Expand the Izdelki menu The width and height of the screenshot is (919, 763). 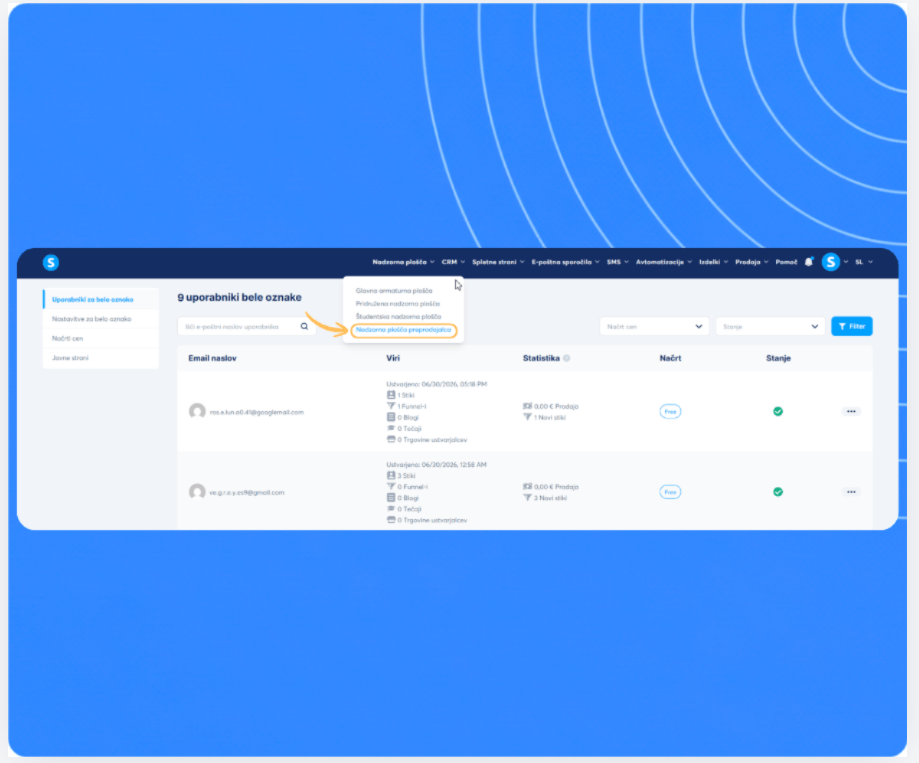(x=713, y=262)
